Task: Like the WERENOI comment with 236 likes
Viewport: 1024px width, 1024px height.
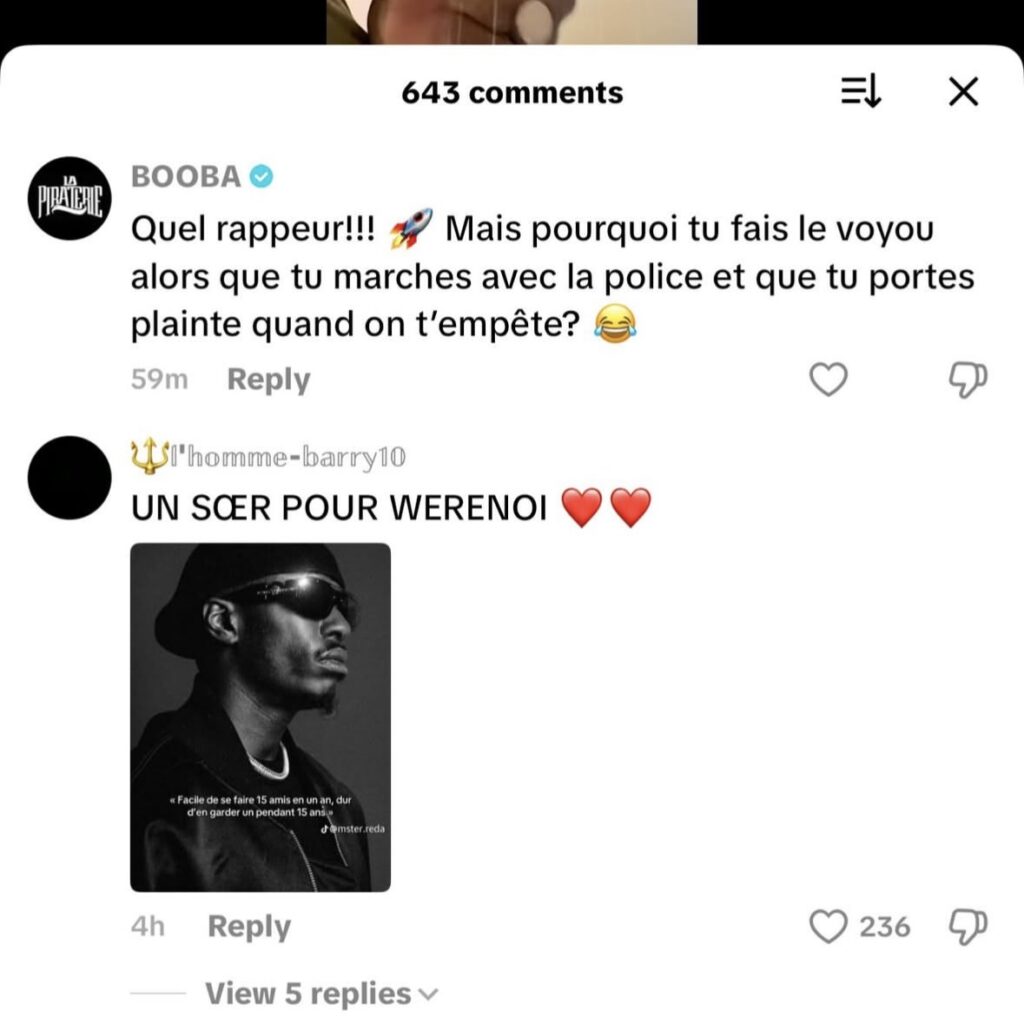Action: tap(828, 927)
